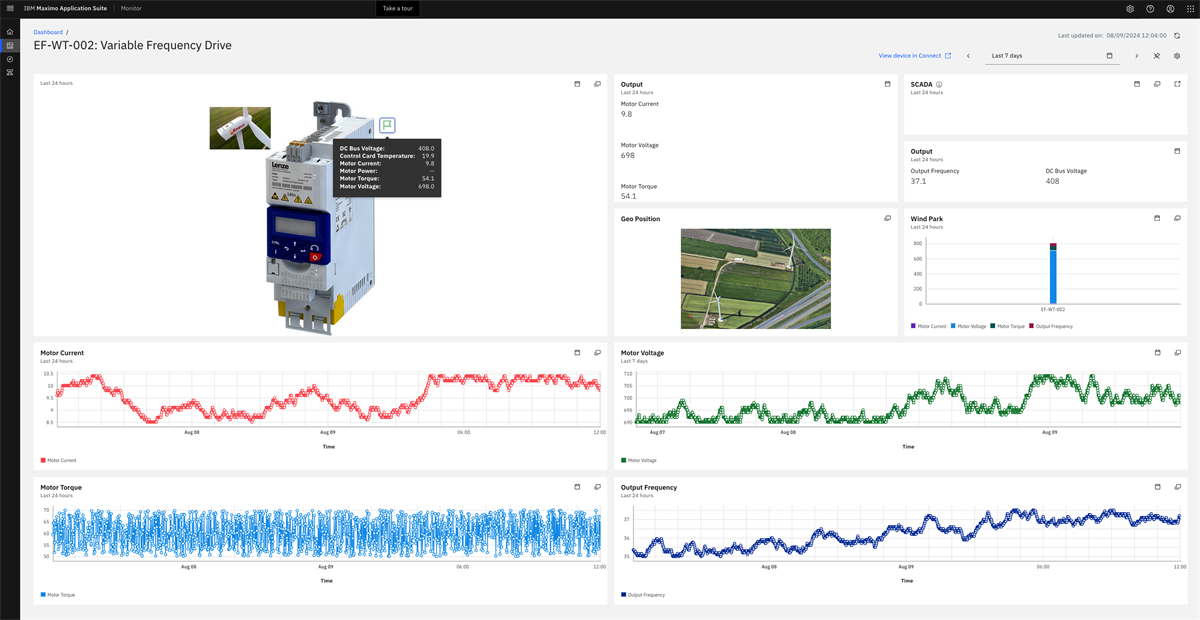This screenshot has height=620, width=1200.
Task: Click DC Bus Voltage value 408
Action: coord(1052,181)
